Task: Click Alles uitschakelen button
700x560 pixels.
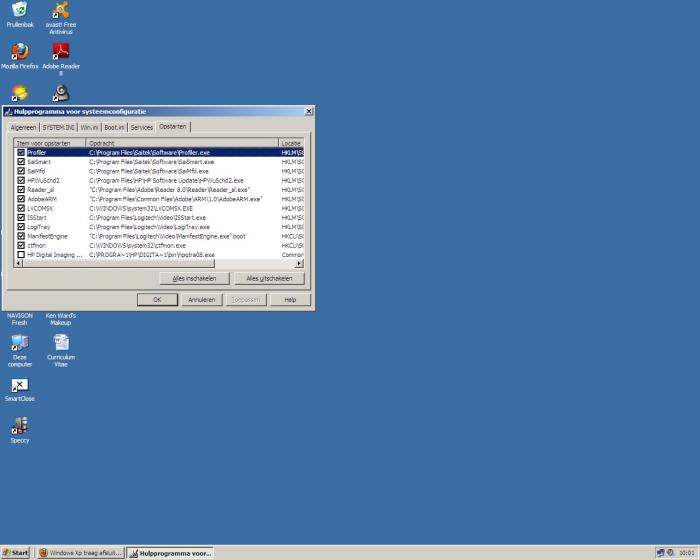Action: (x=269, y=278)
